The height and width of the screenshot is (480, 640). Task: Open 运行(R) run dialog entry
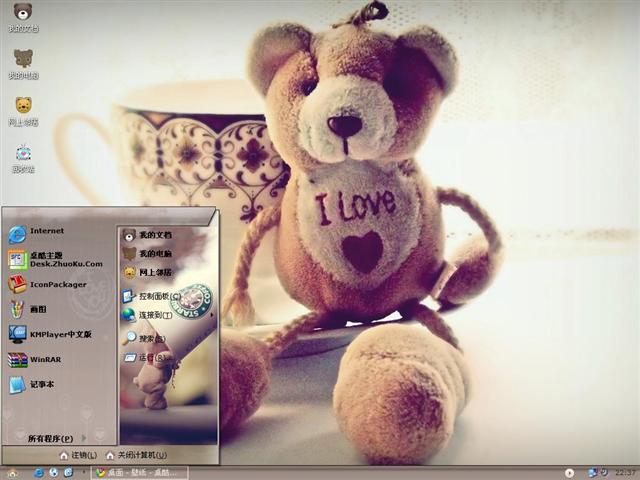pyautogui.click(x=147, y=358)
